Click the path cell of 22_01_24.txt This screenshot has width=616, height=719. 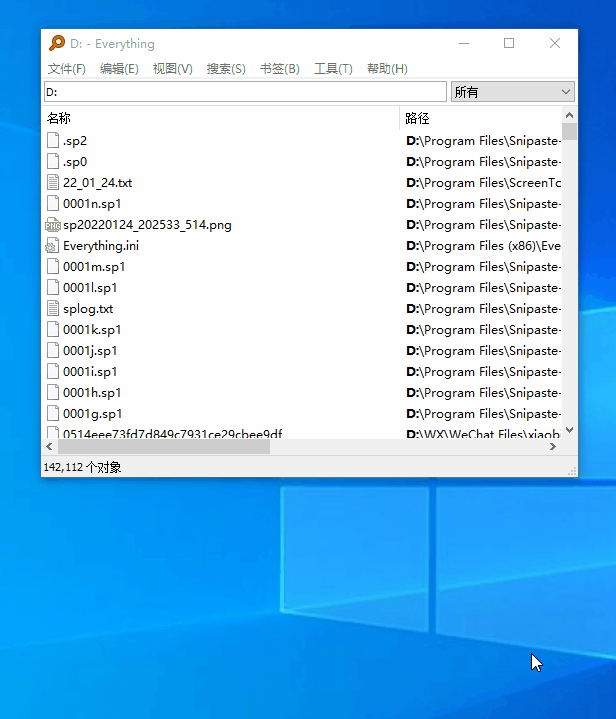coord(483,183)
